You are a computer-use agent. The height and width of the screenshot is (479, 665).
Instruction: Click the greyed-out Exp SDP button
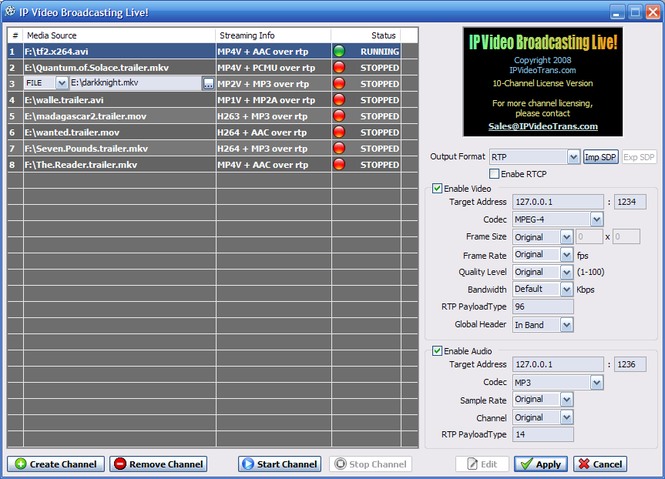pyautogui.click(x=639, y=157)
